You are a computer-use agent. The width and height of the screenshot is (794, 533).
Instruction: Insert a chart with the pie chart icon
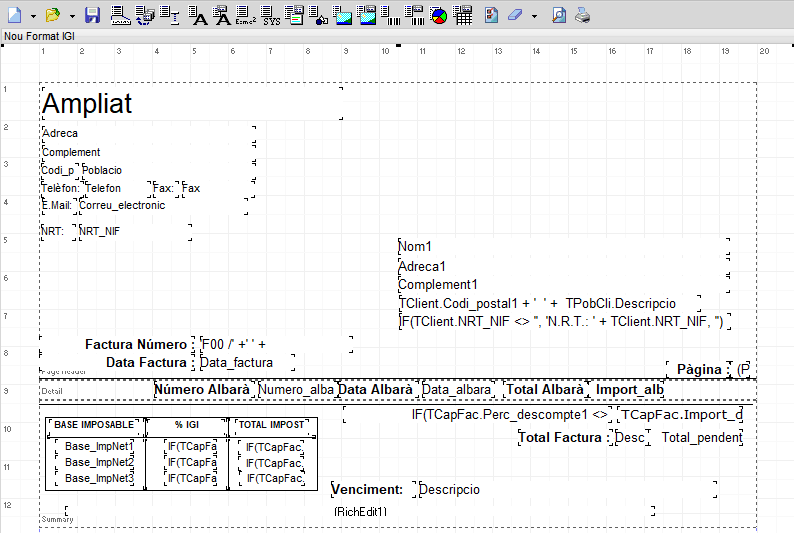point(439,15)
